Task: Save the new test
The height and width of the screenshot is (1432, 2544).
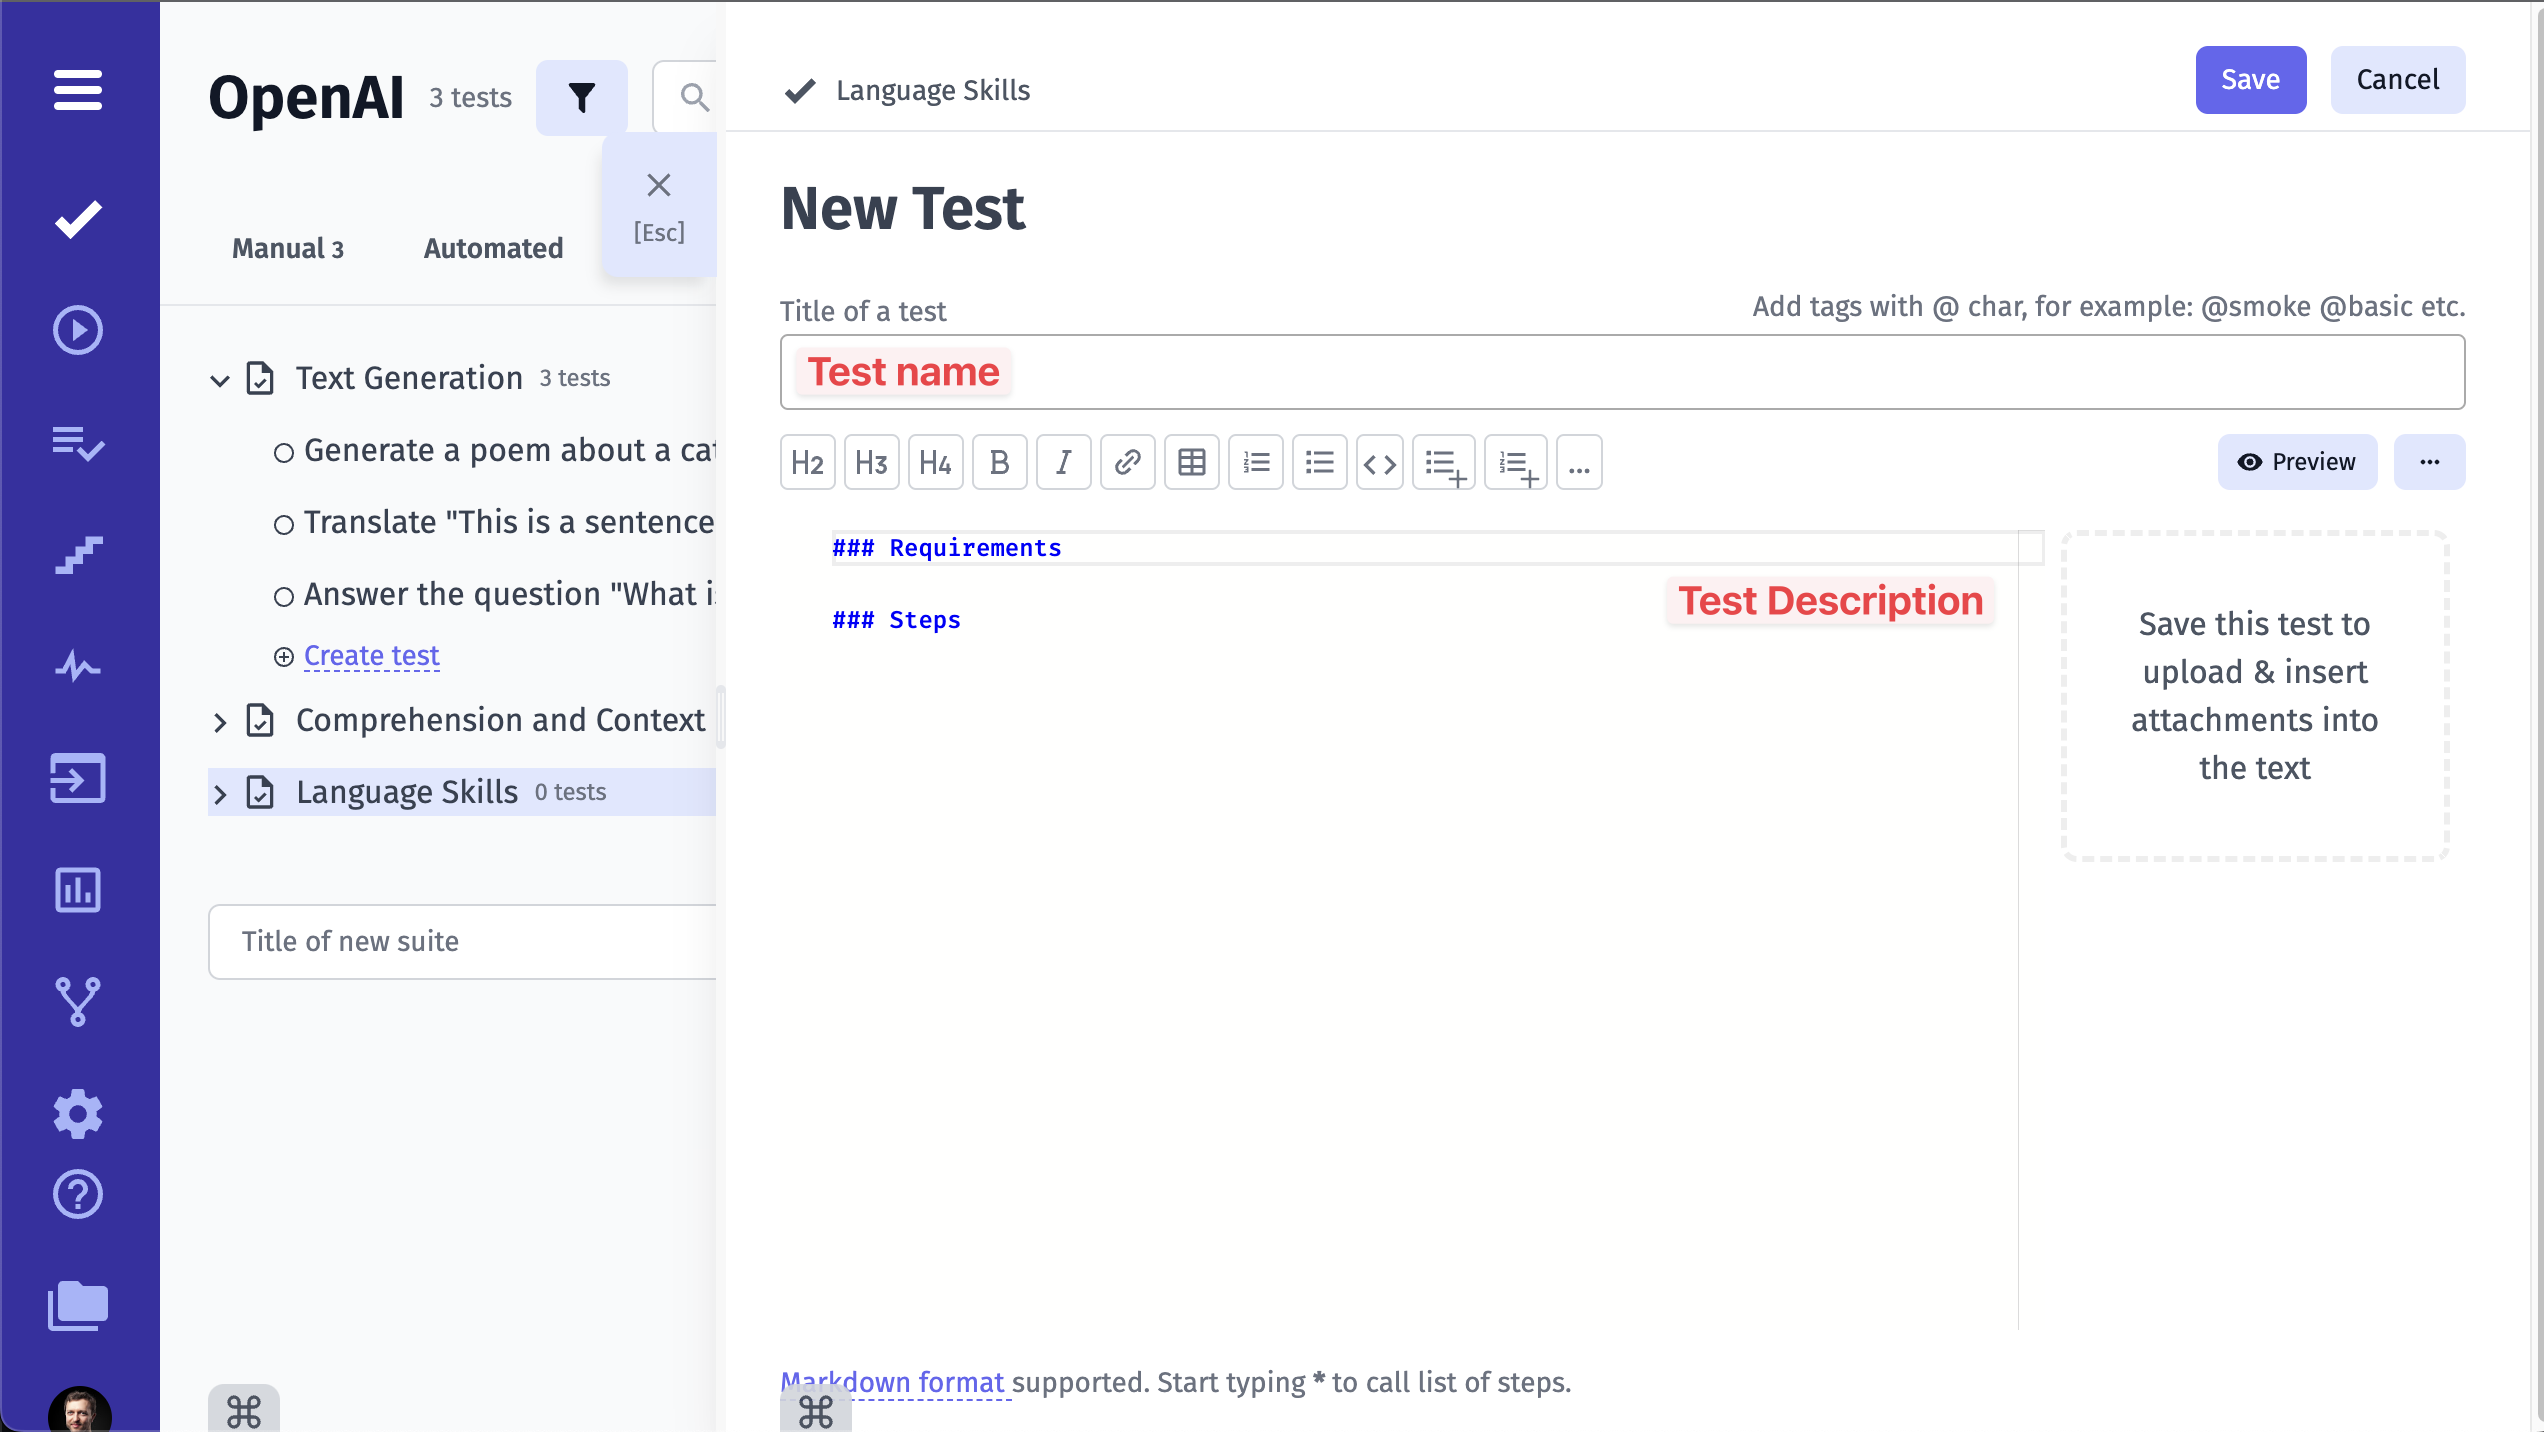Action: 2250,80
